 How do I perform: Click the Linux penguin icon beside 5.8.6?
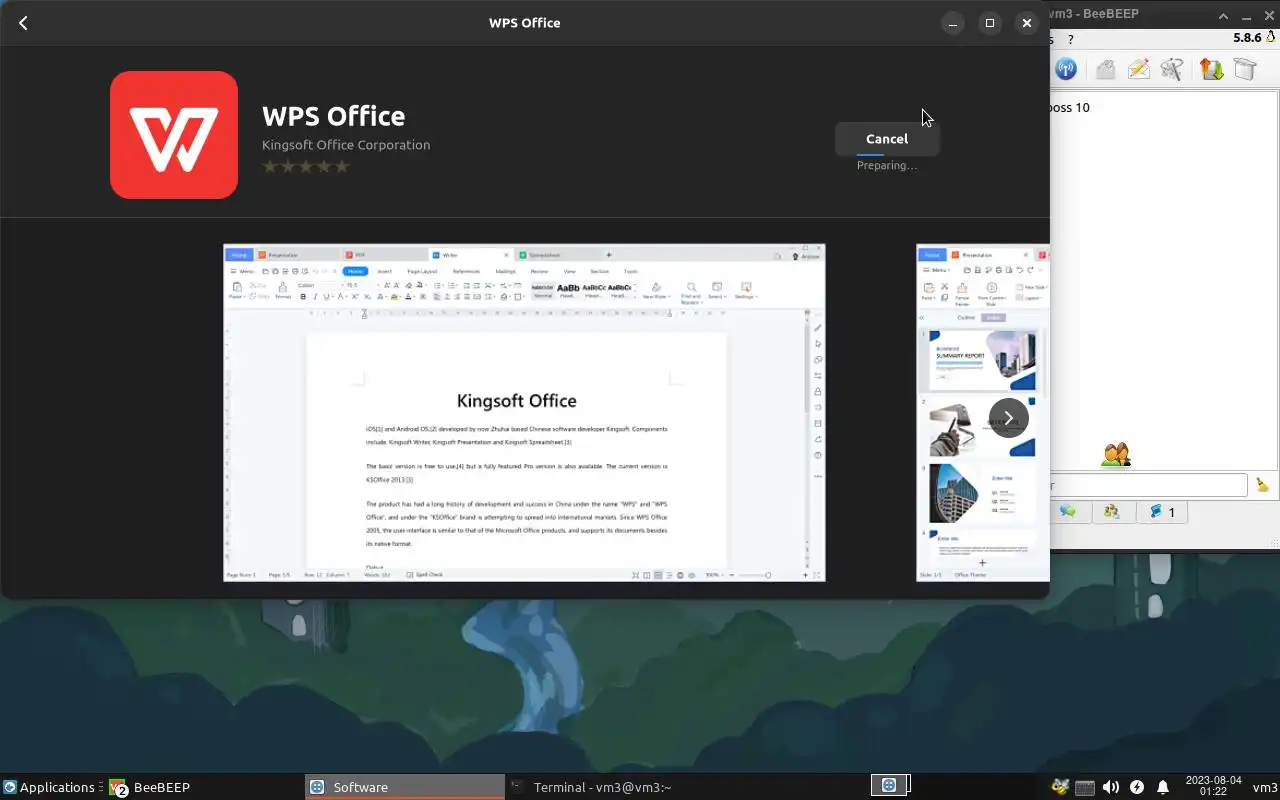(1271, 37)
